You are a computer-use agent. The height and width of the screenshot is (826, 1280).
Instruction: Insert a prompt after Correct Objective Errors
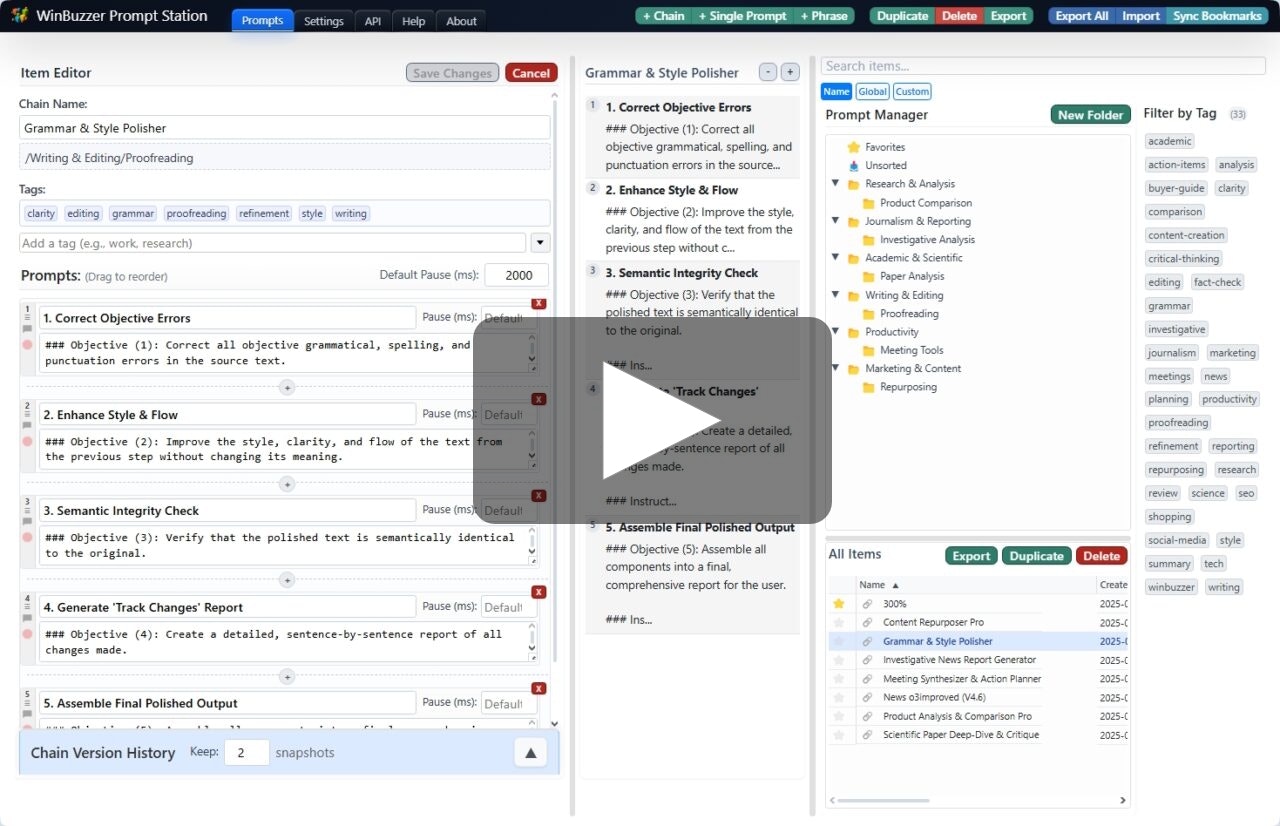click(287, 387)
